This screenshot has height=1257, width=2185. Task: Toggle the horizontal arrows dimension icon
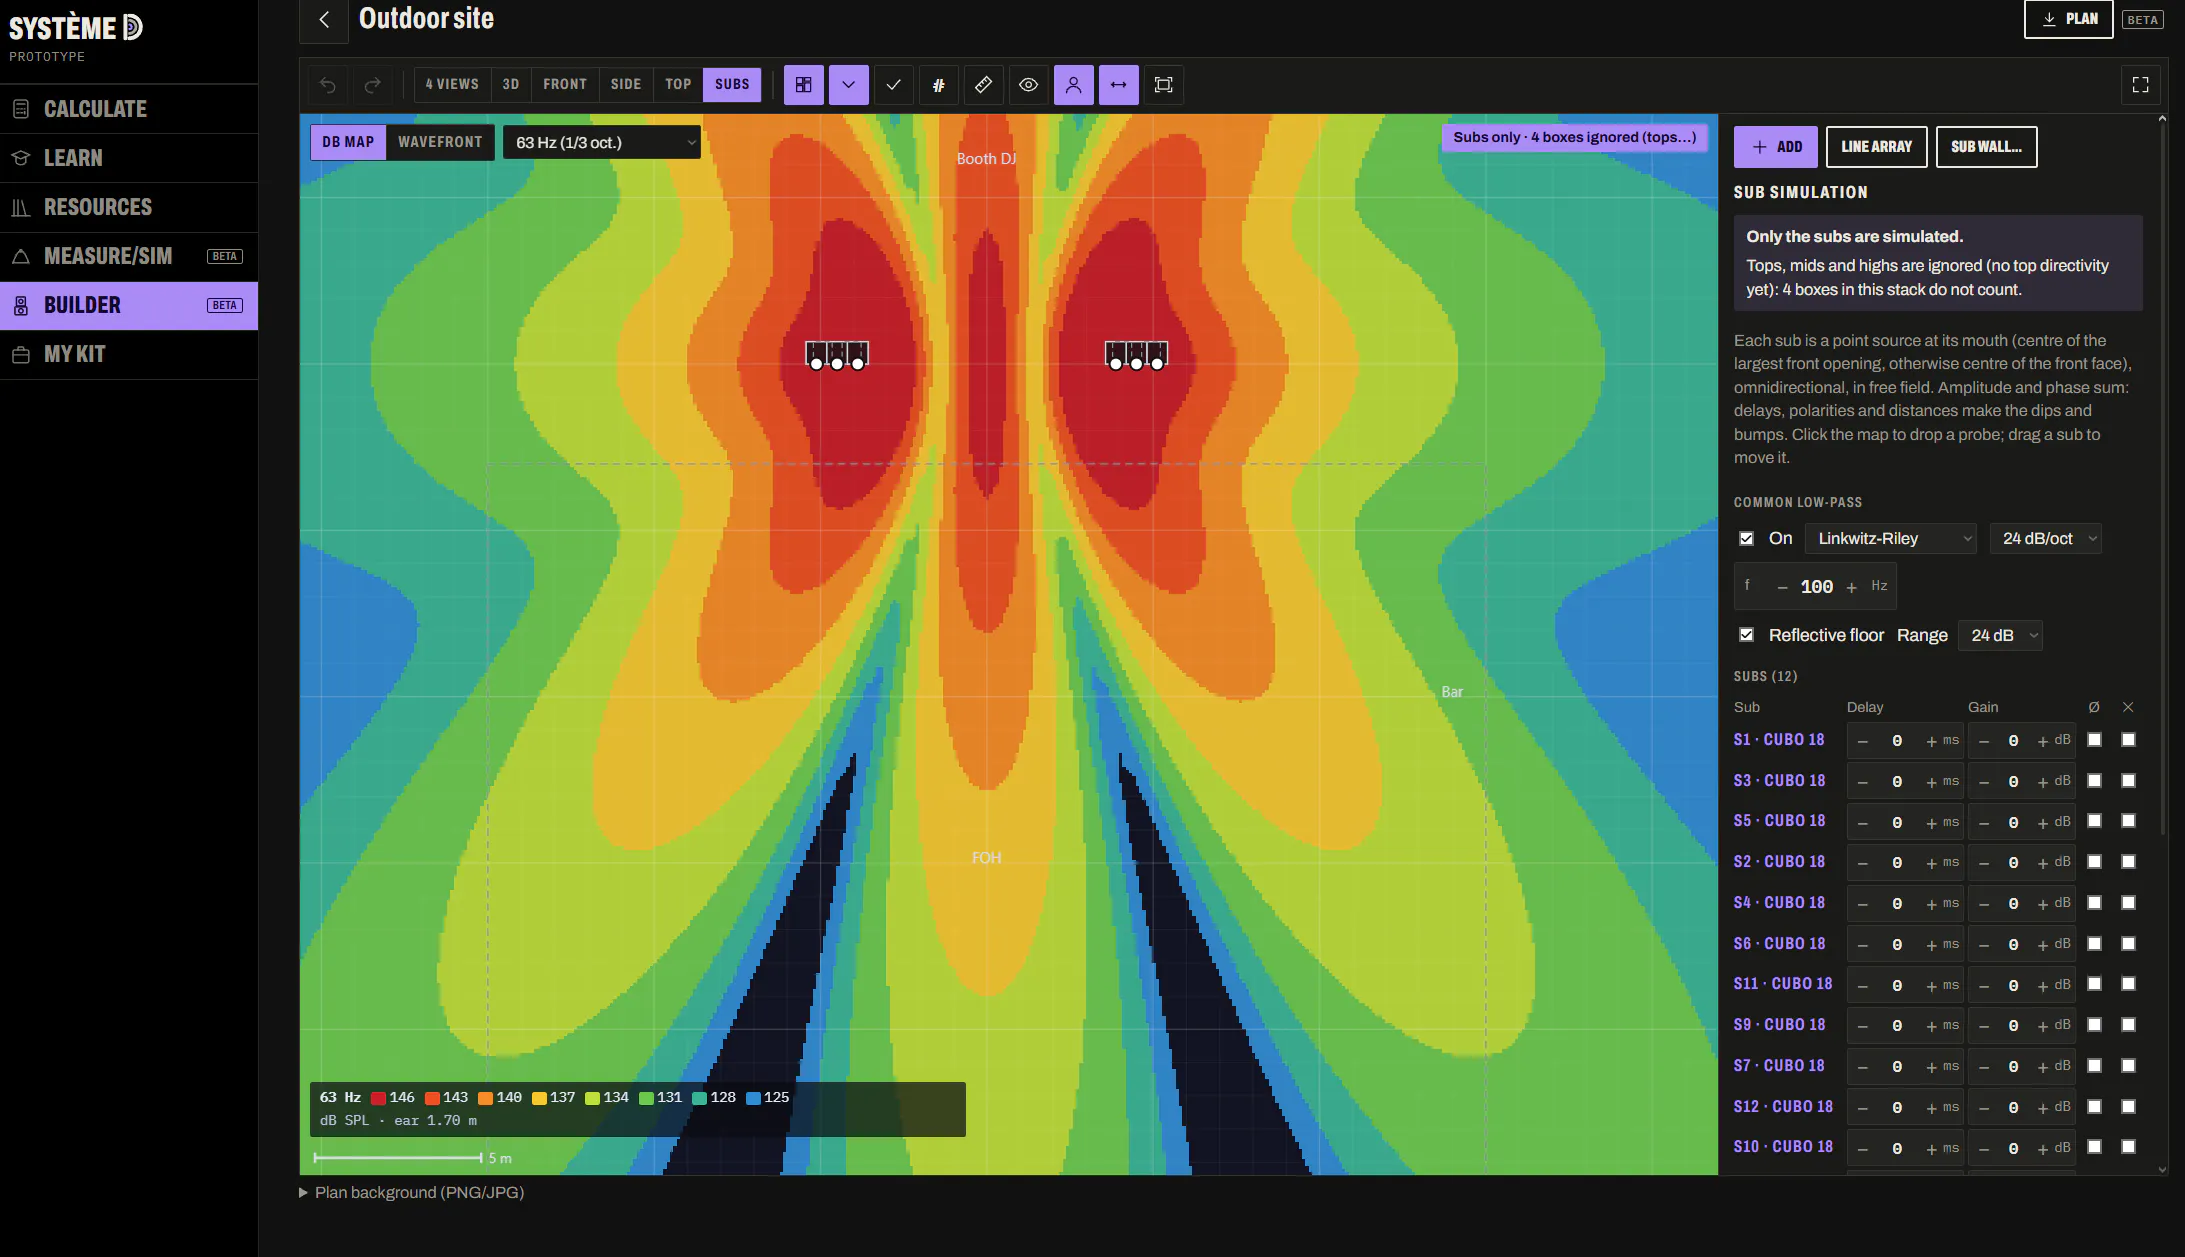(x=1118, y=85)
